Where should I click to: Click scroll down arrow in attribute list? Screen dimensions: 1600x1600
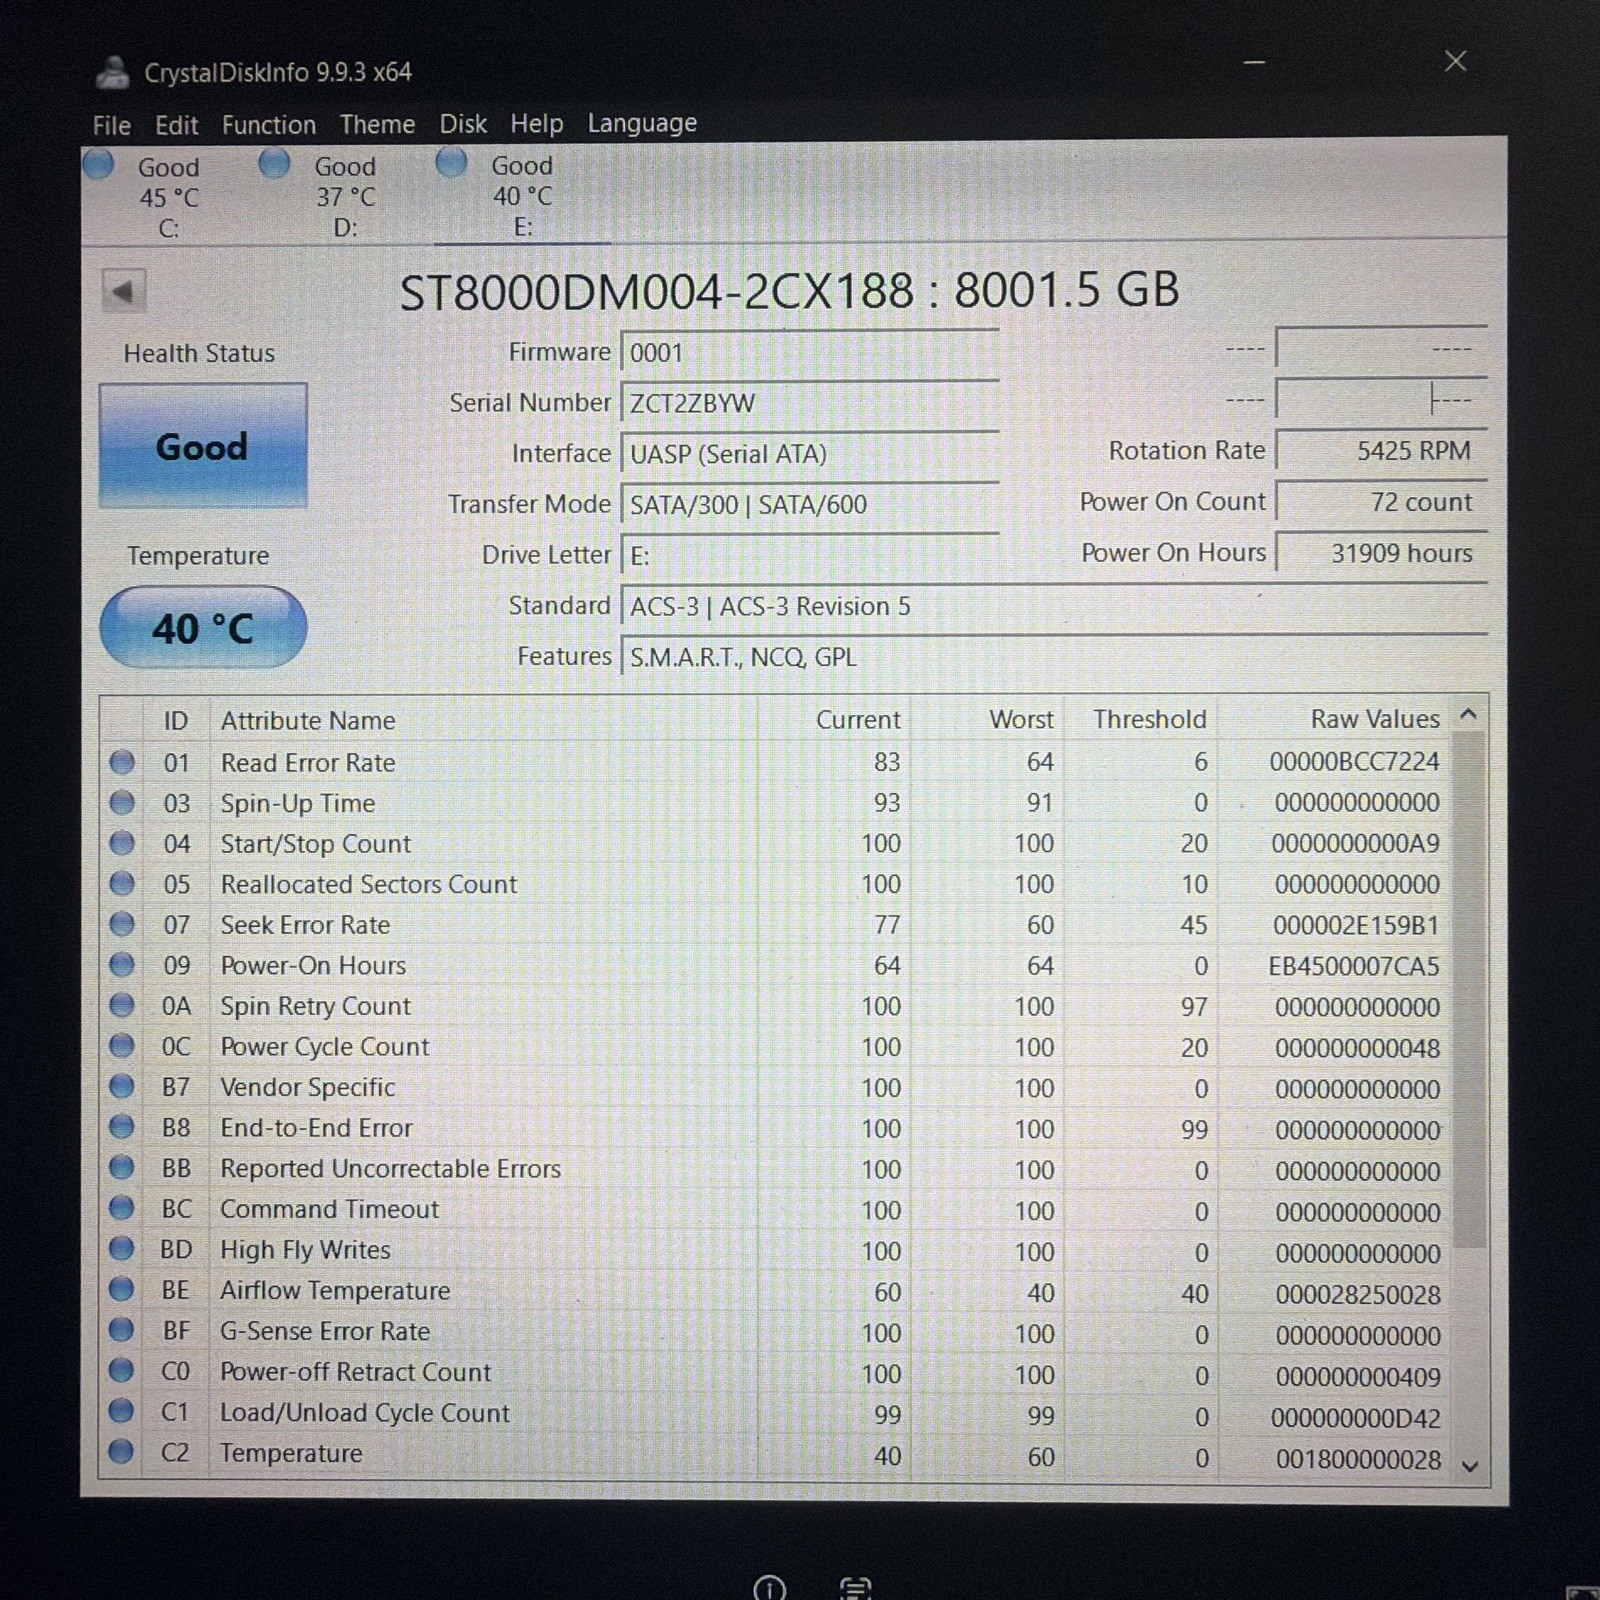click(1469, 1466)
